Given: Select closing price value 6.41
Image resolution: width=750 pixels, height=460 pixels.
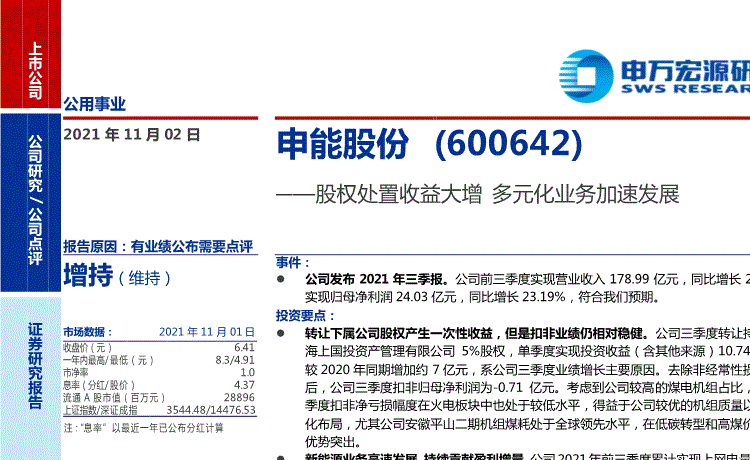Looking at the screenshot, I should (244, 348).
